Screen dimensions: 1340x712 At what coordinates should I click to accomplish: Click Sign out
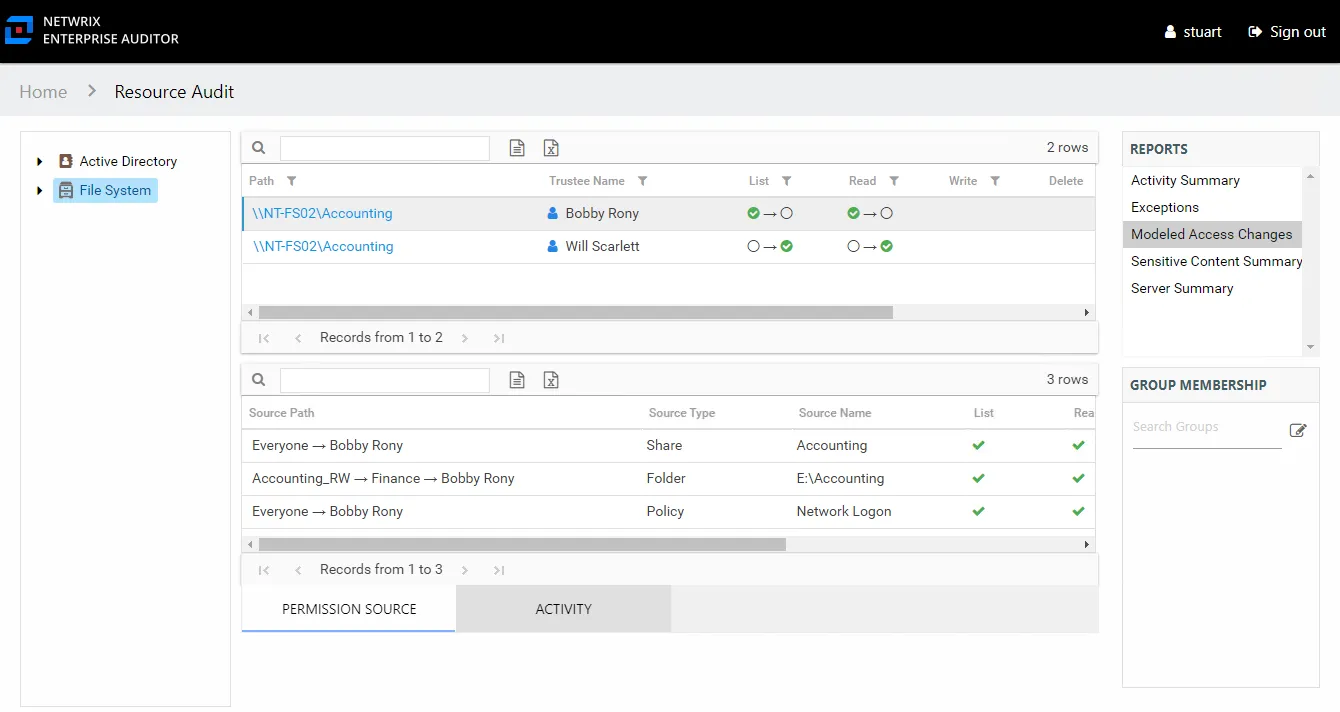pyautogui.click(x=1287, y=32)
